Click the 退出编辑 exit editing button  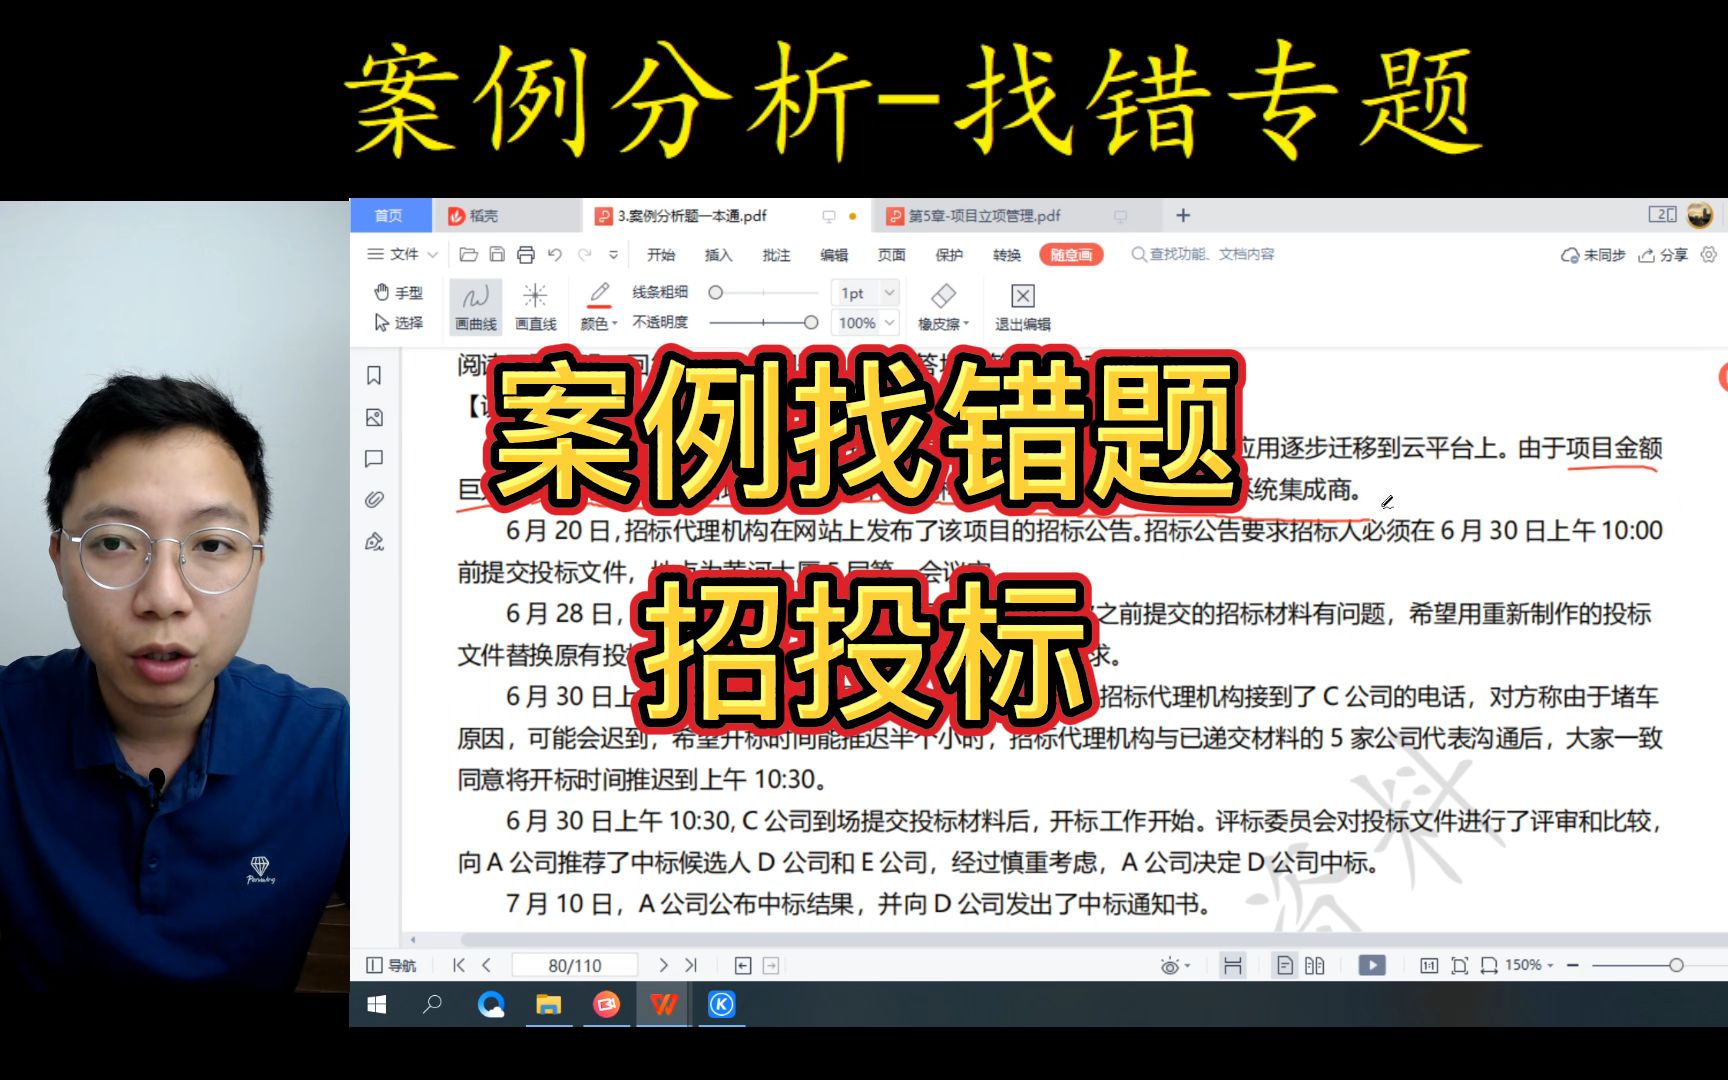pyautogui.click(x=1021, y=305)
